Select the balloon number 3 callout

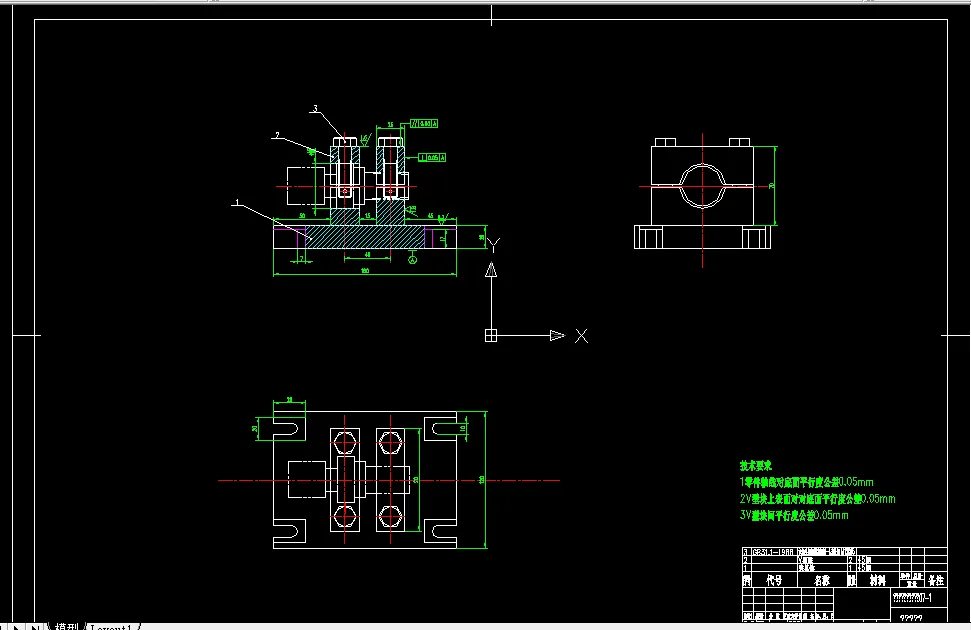point(315,108)
